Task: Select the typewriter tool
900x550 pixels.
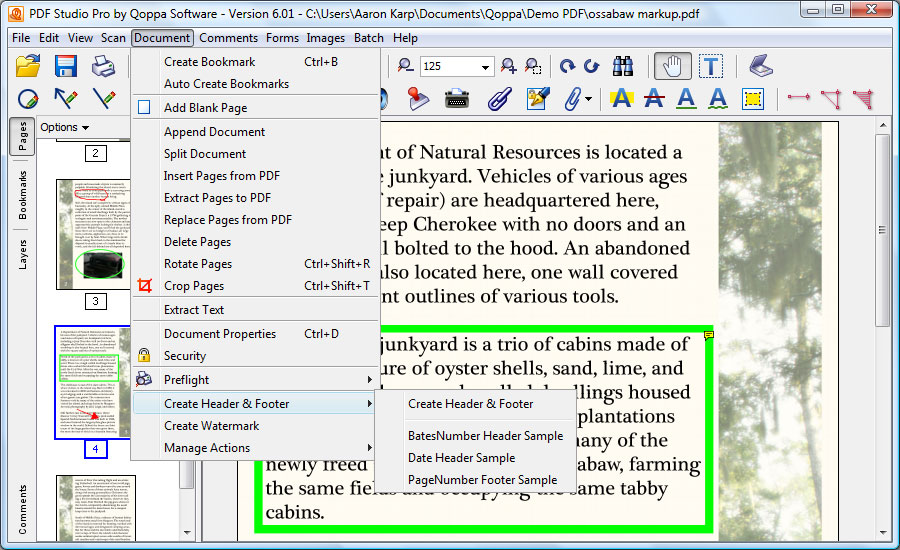Action: pyautogui.click(x=457, y=99)
